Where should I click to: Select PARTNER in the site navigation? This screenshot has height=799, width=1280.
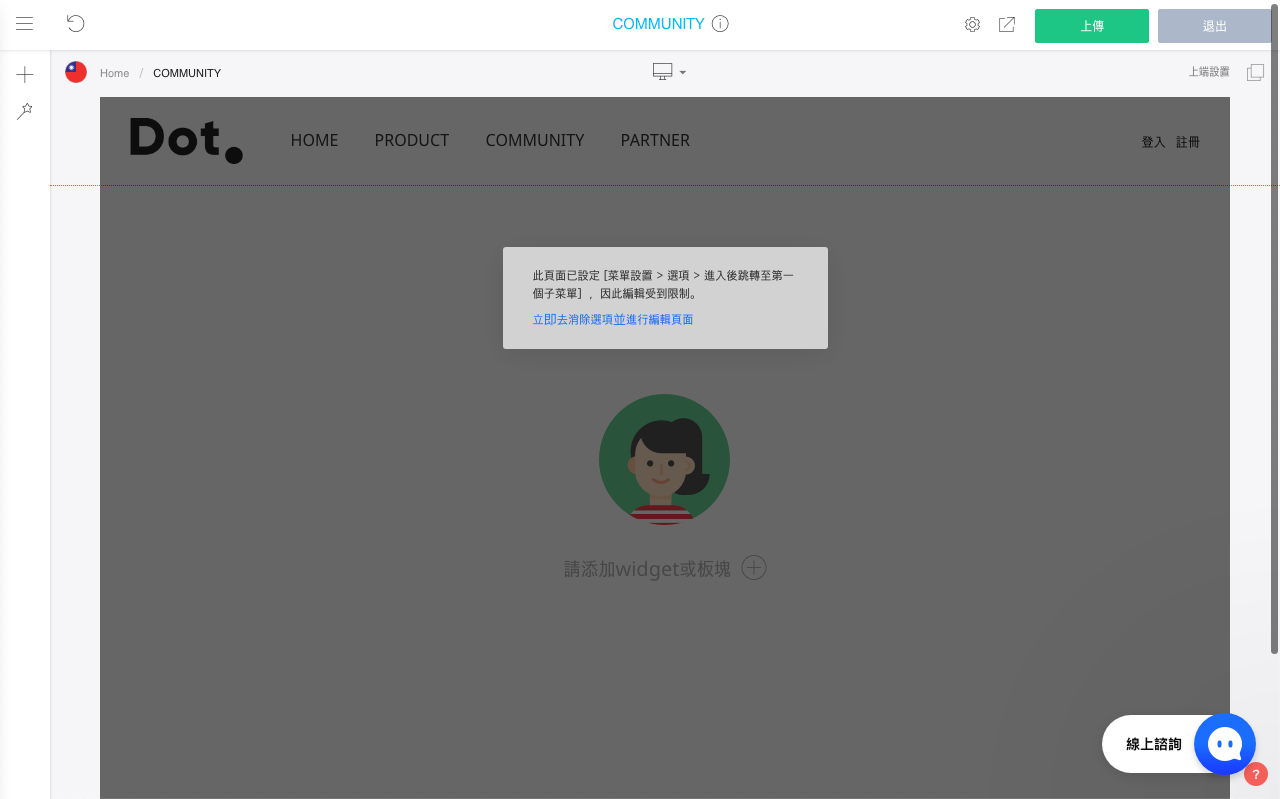(x=655, y=140)
